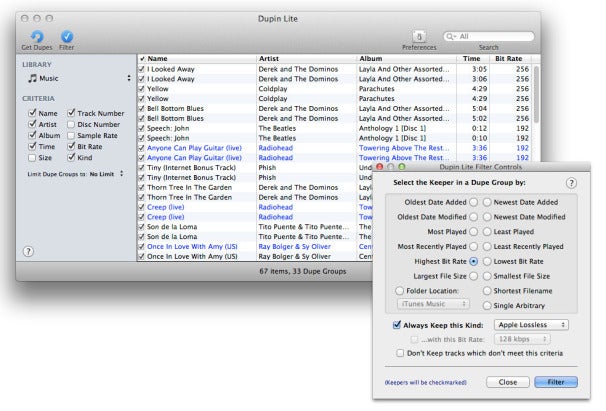Viewport: 606px width, 411px height.
Task: Sort the table by the Artist column
Action: pyautogui.click(x=306, y=59)
